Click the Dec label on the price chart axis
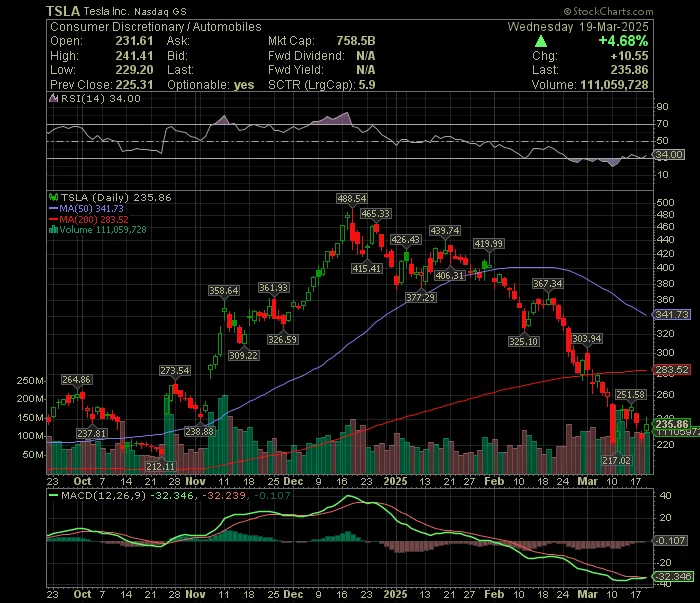Image resolution: width=700 pixels, height=603 pixels. pos(293,482)
